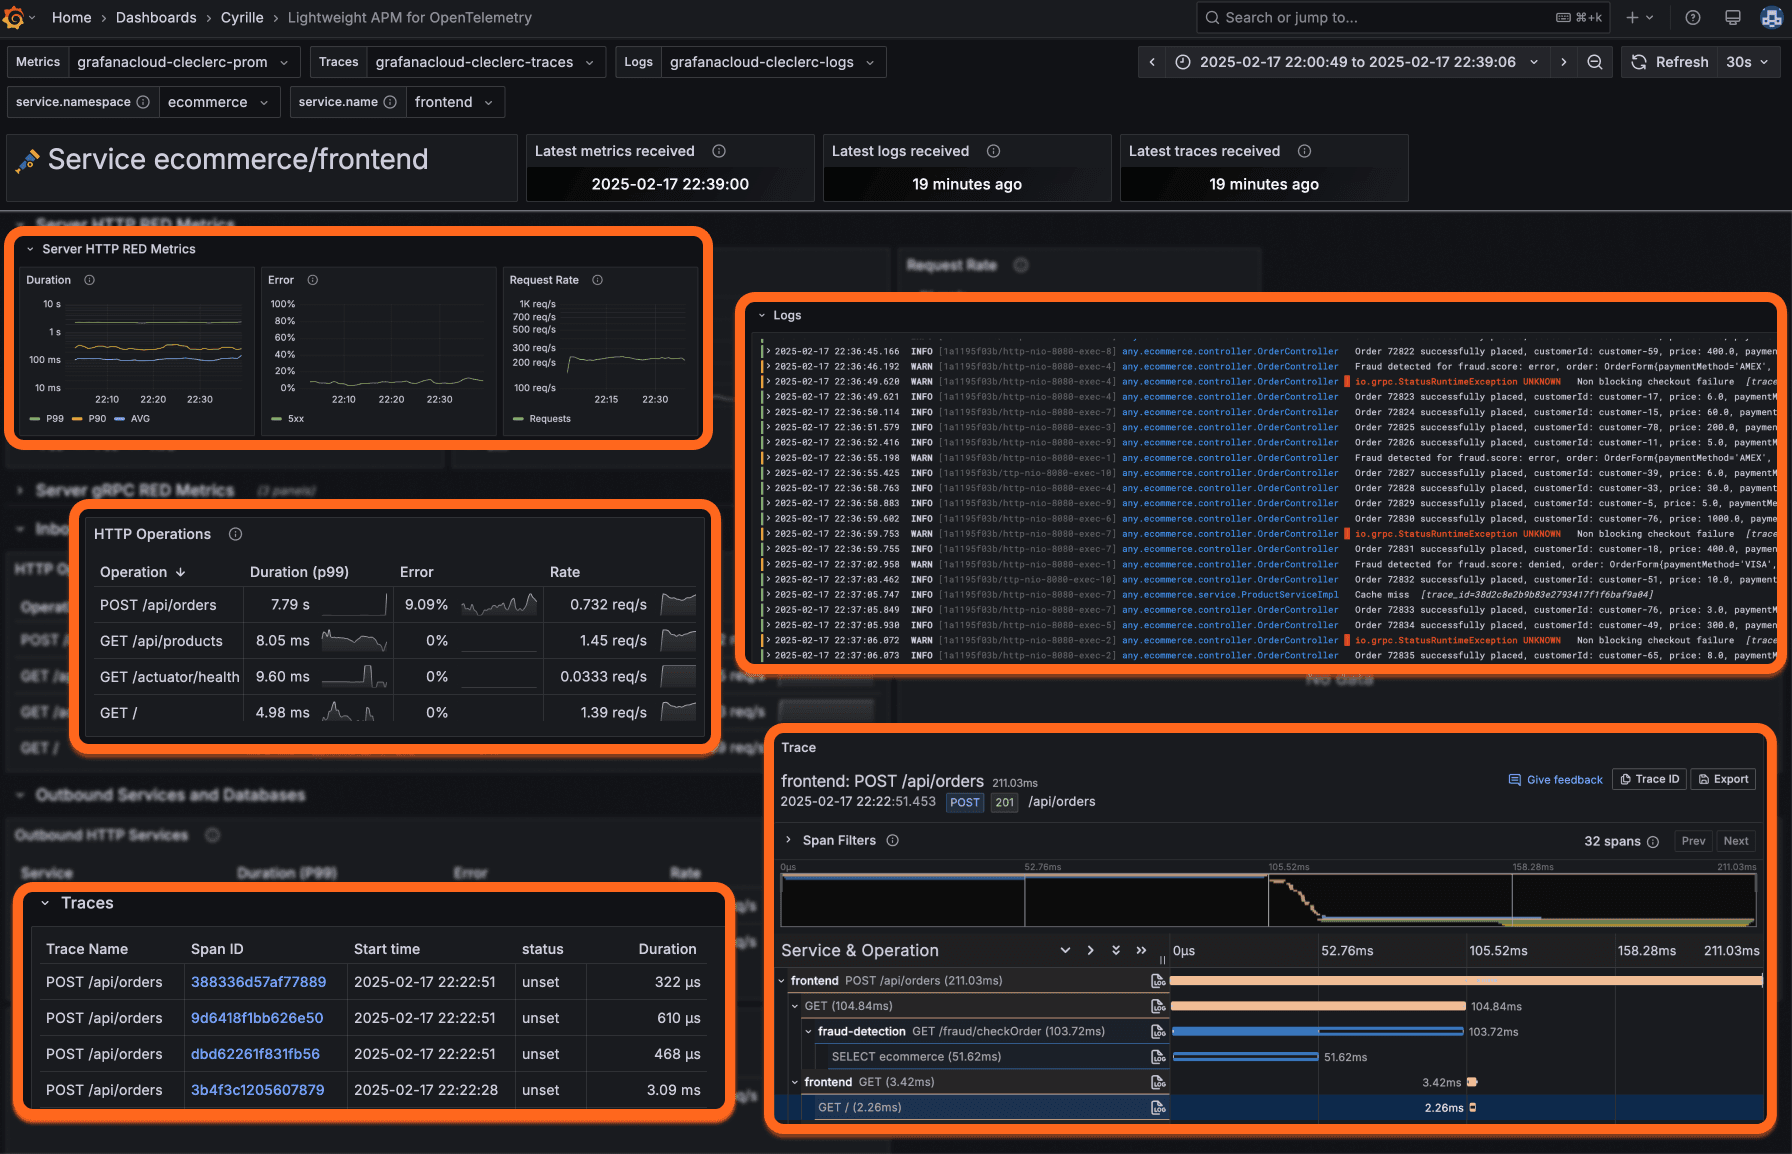The height and width of the screenshot is (1154, 1792).
Task: Click the info icon beside HTTP Operations
Action: (x=235, y=534)
